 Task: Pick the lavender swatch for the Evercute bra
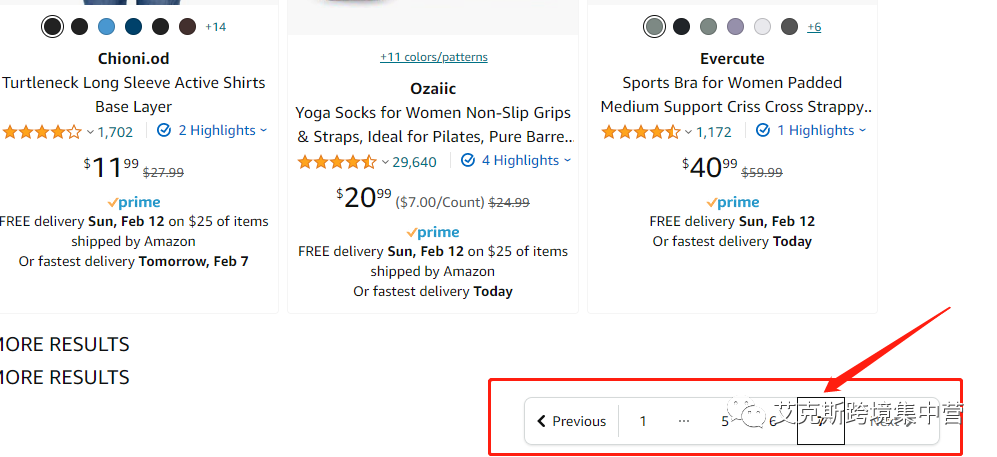pyautogui.click(x=736, y=27)
